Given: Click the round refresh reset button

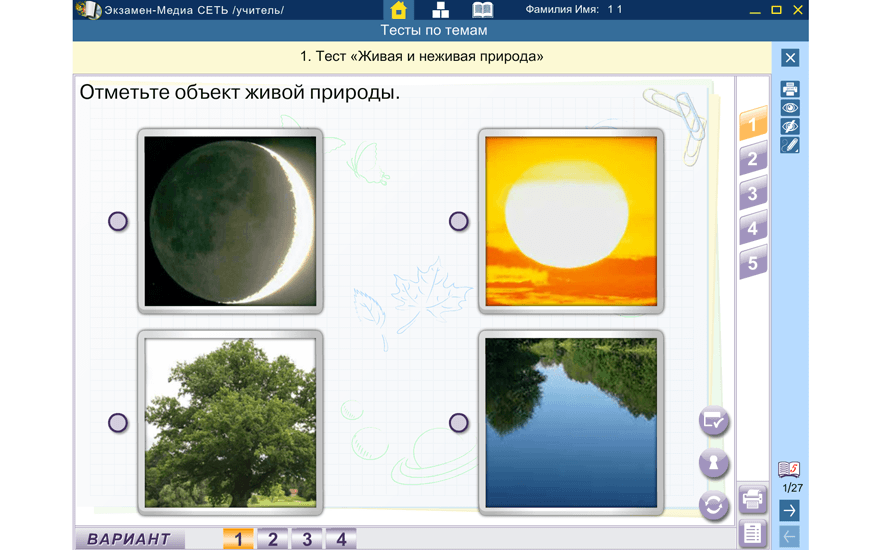Looking at the screenshot, I should (714, 506).
